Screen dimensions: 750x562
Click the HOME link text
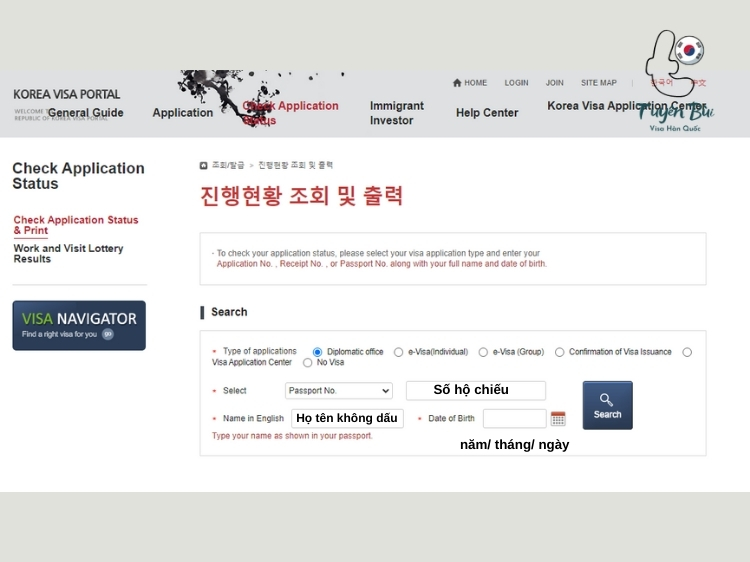475,83
